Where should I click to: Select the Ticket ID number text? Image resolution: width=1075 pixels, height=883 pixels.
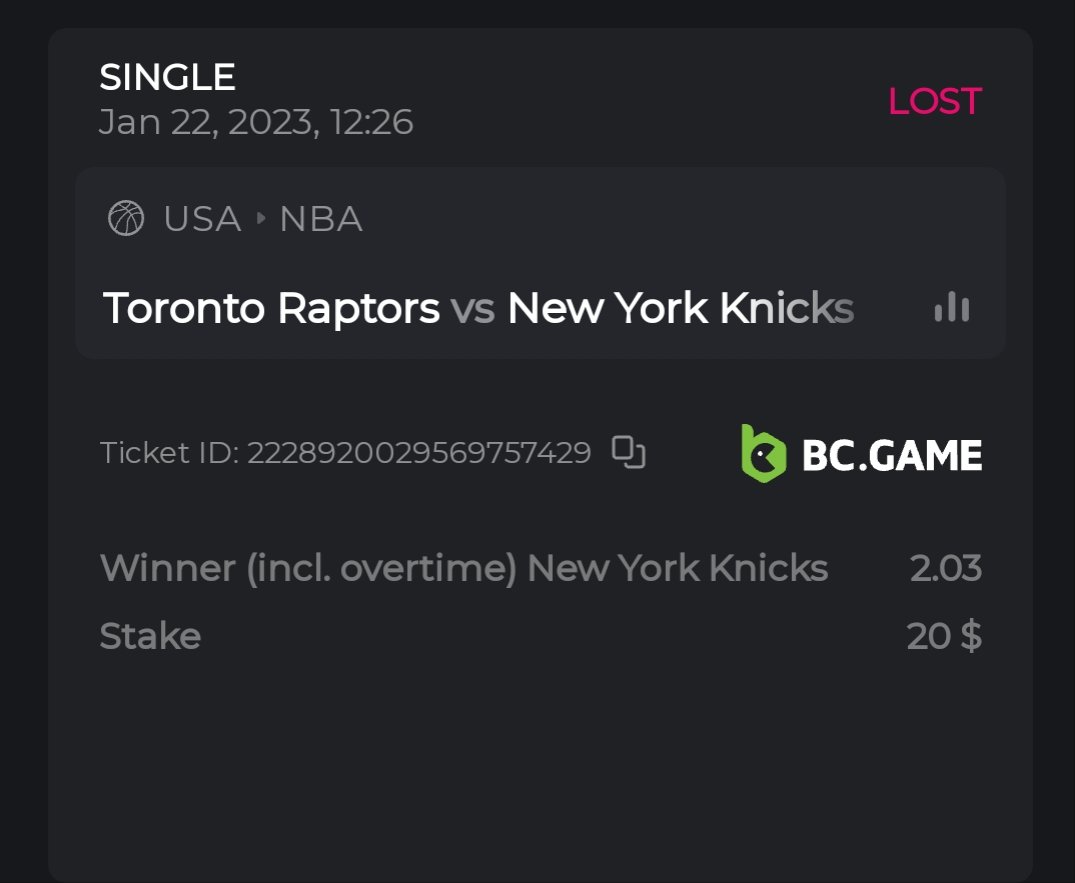419,453
